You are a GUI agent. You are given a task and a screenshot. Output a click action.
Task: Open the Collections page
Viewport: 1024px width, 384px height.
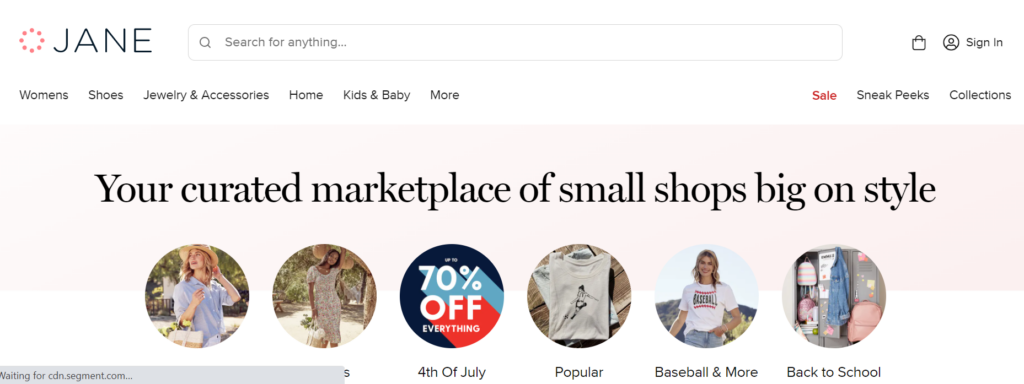click(x=980, y=95)
